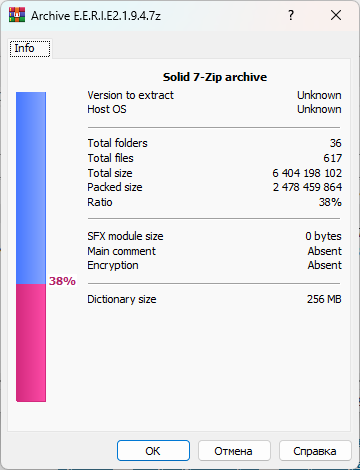
Task: Click the Total files value 617
Action: tap(333, 158)
